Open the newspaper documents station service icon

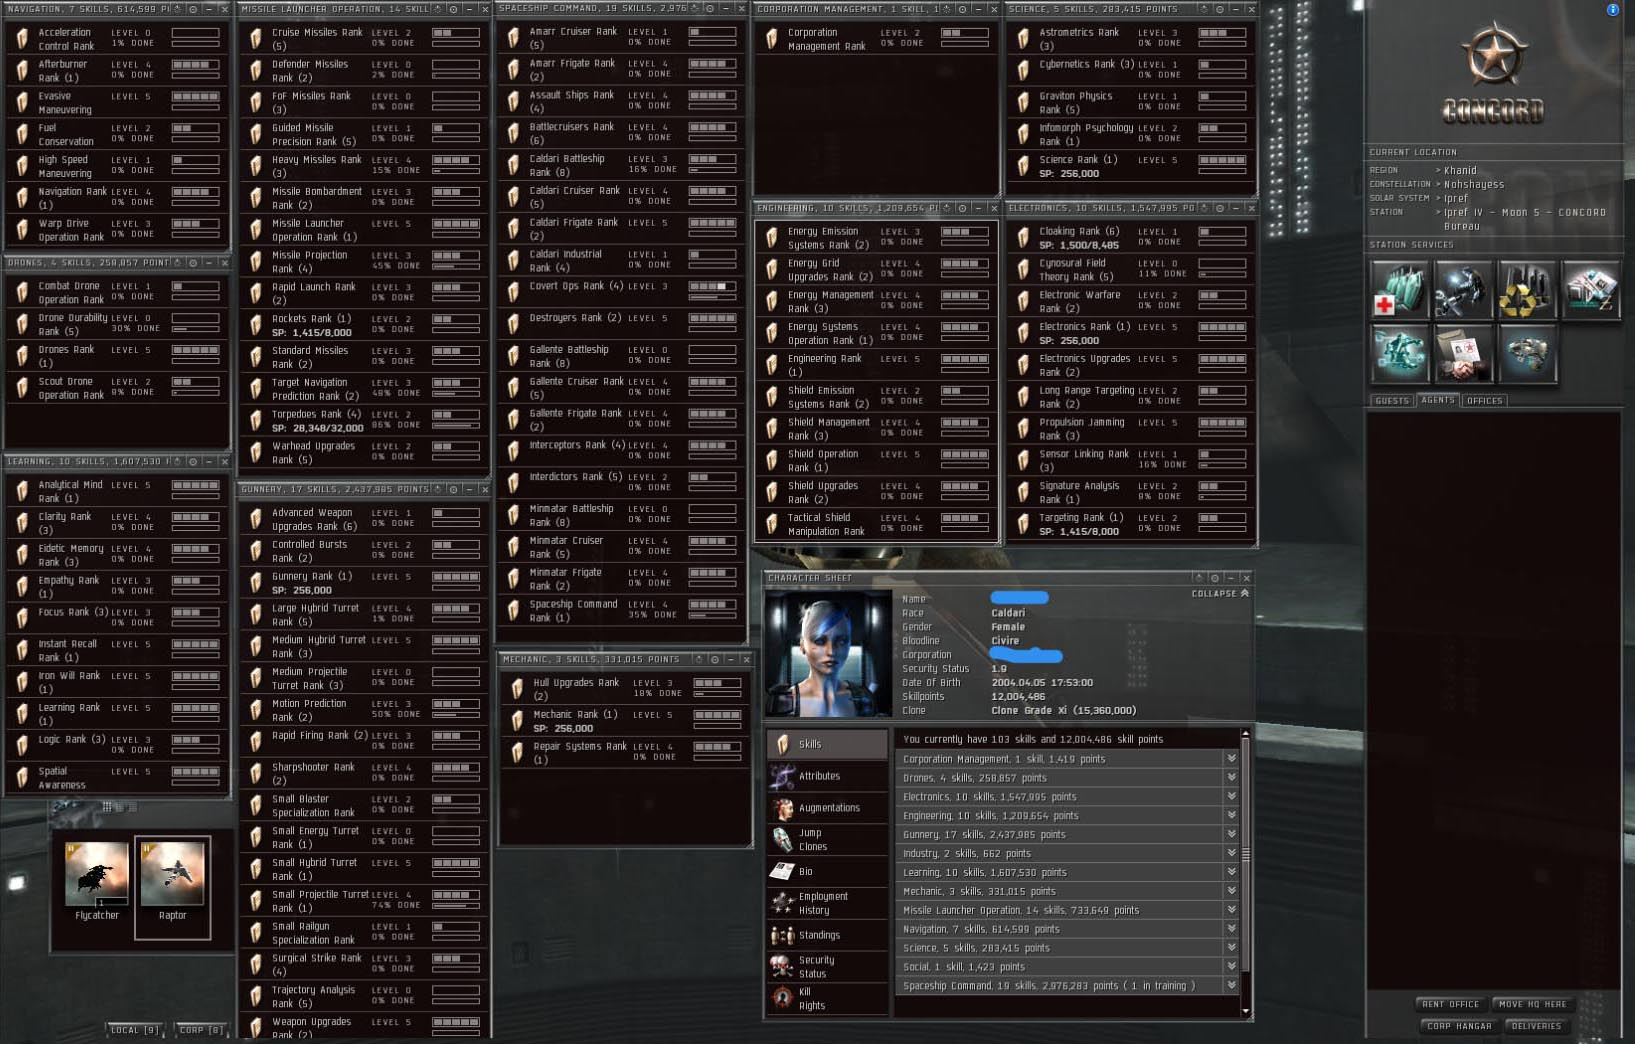tap(1590, 289)
